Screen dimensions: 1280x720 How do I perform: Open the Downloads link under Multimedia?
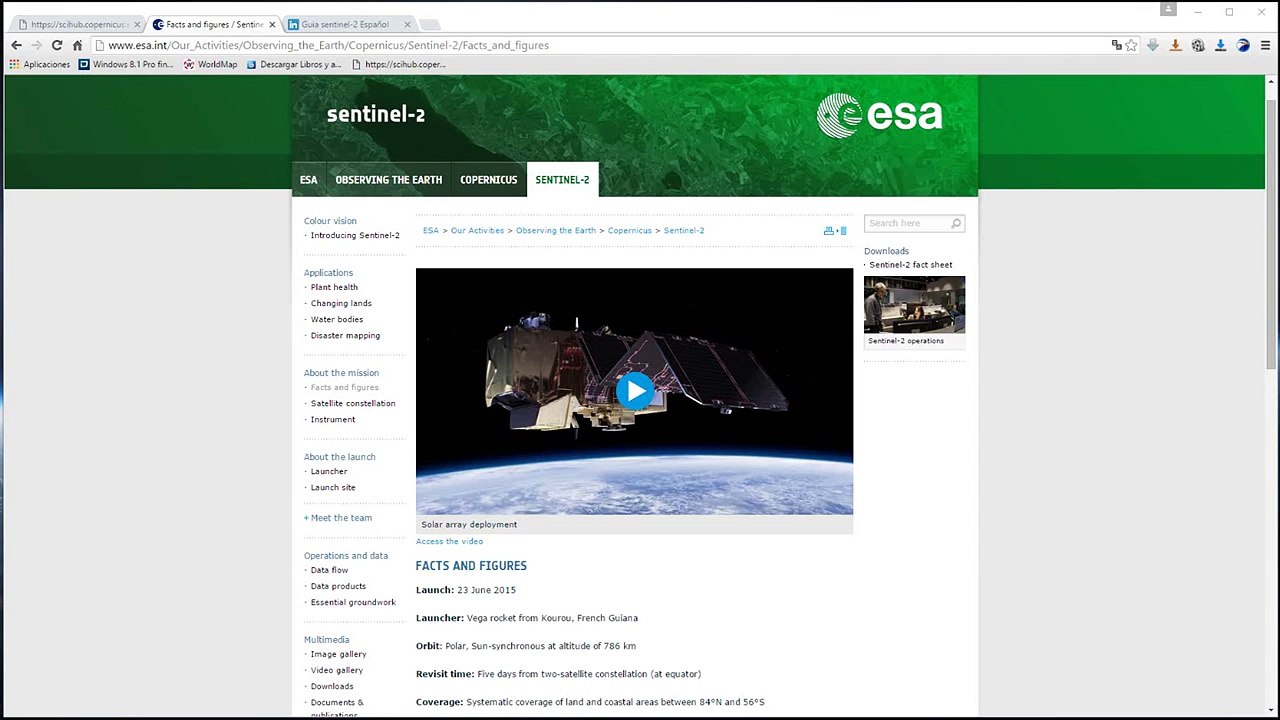332,686
